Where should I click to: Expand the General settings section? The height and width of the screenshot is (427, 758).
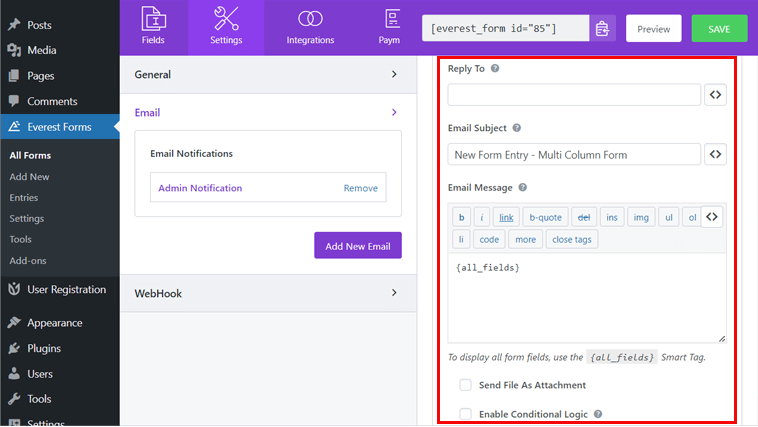click(x=268, y=74)
